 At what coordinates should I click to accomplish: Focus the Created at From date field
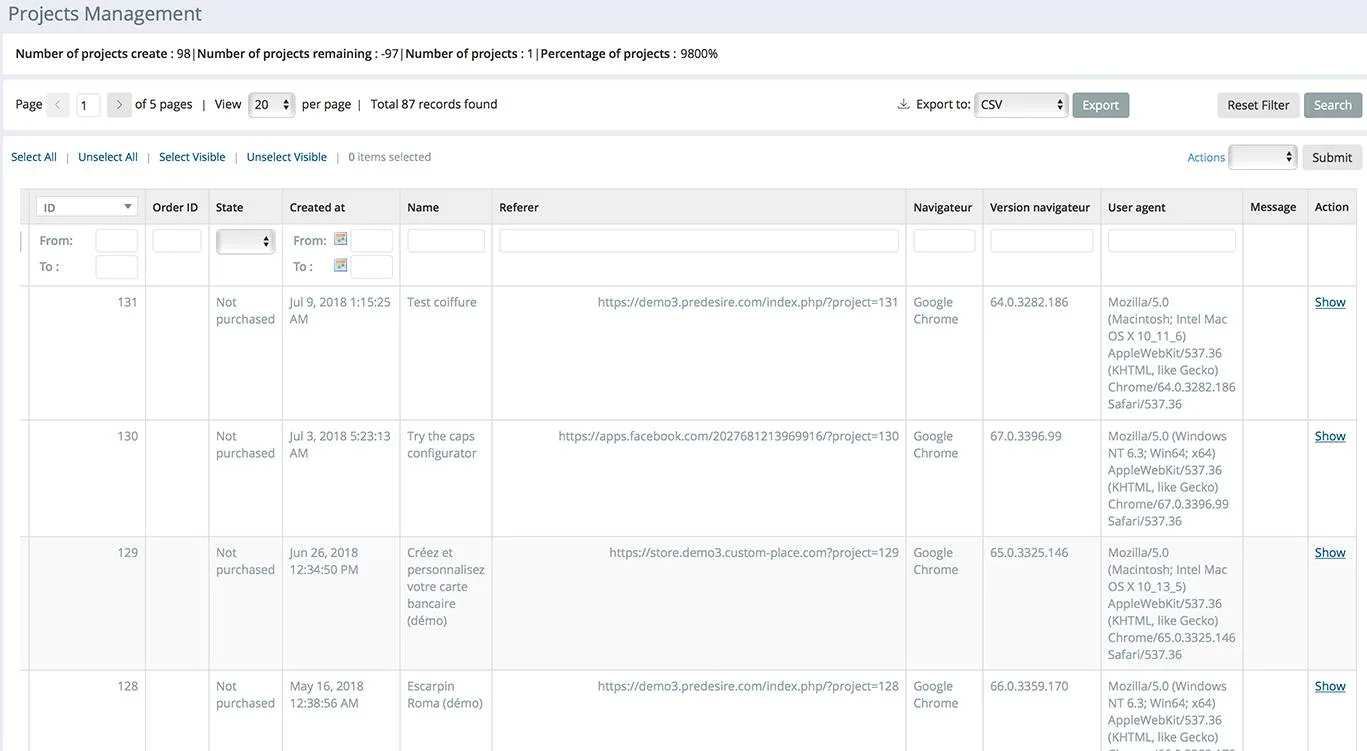[x=371, y=240]
